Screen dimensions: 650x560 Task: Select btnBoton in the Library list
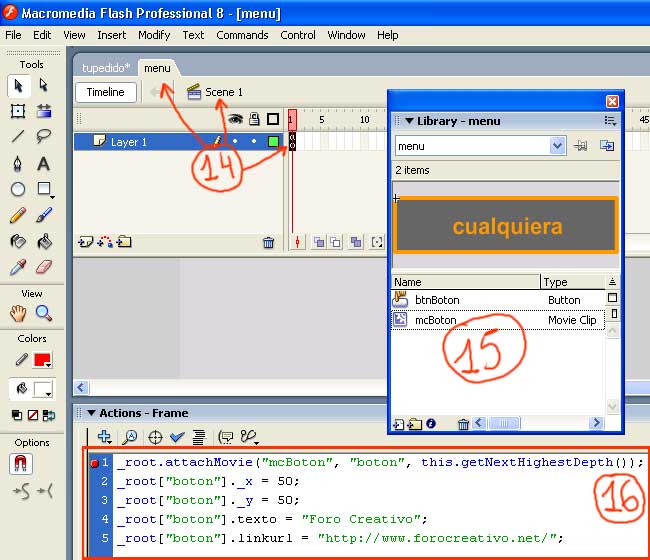click(497, 300)
